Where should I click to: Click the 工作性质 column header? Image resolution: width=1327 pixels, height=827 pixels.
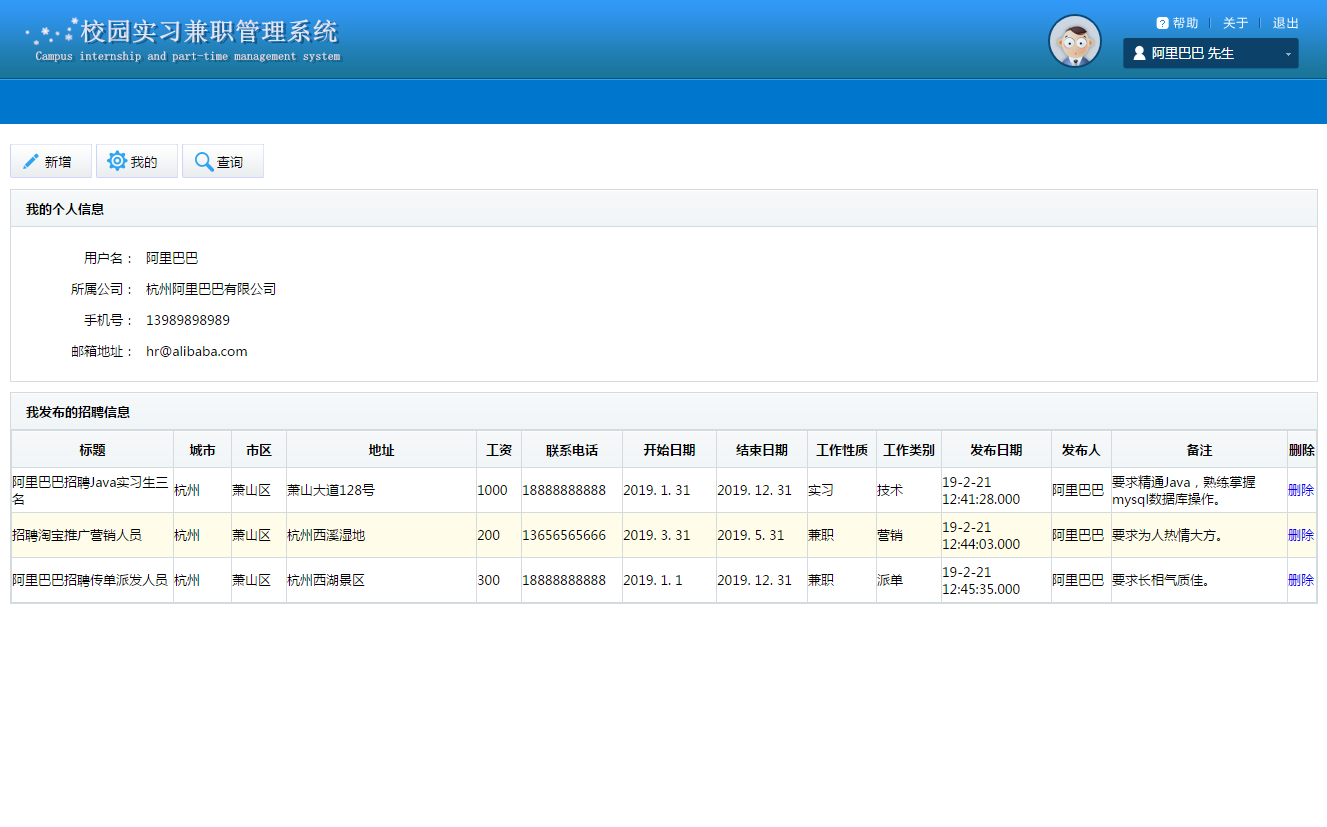[842, 450]
